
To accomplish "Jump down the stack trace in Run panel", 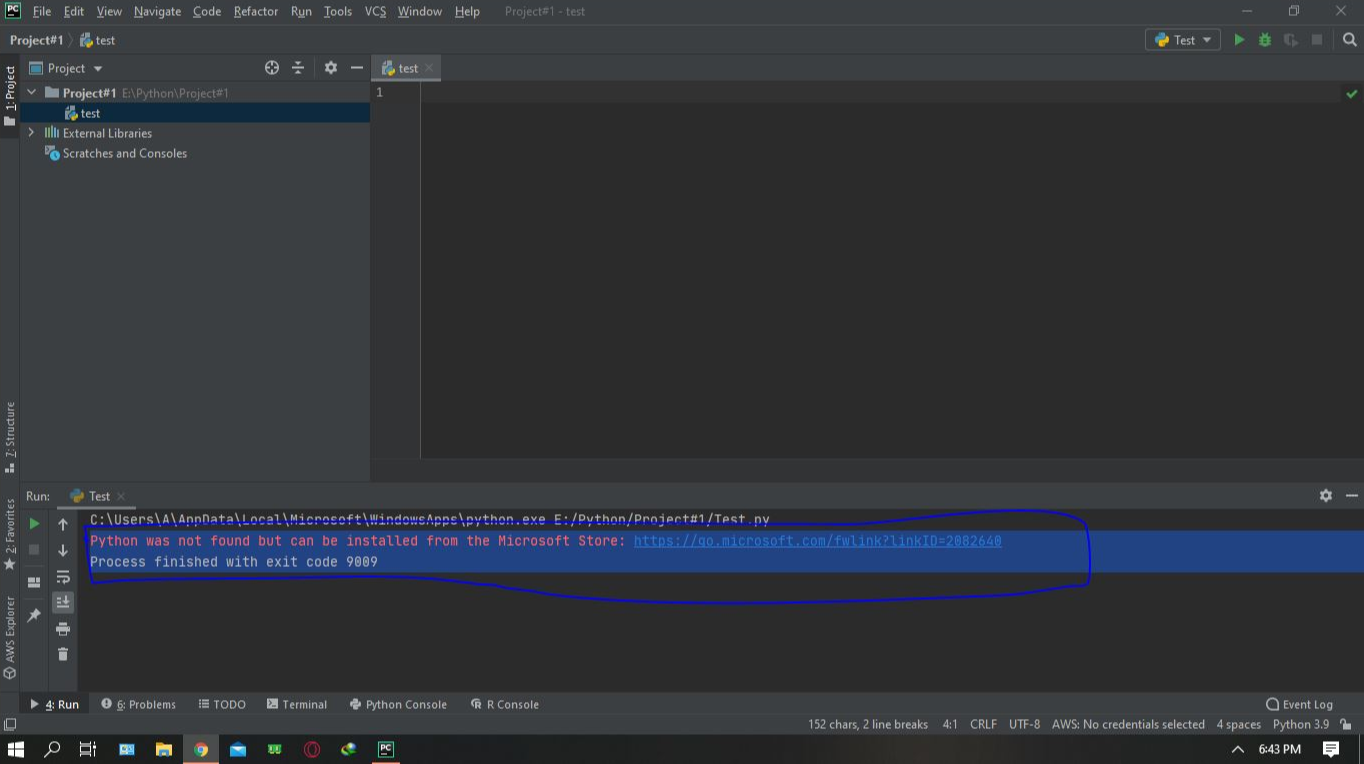I will click(x=63, y=550).
